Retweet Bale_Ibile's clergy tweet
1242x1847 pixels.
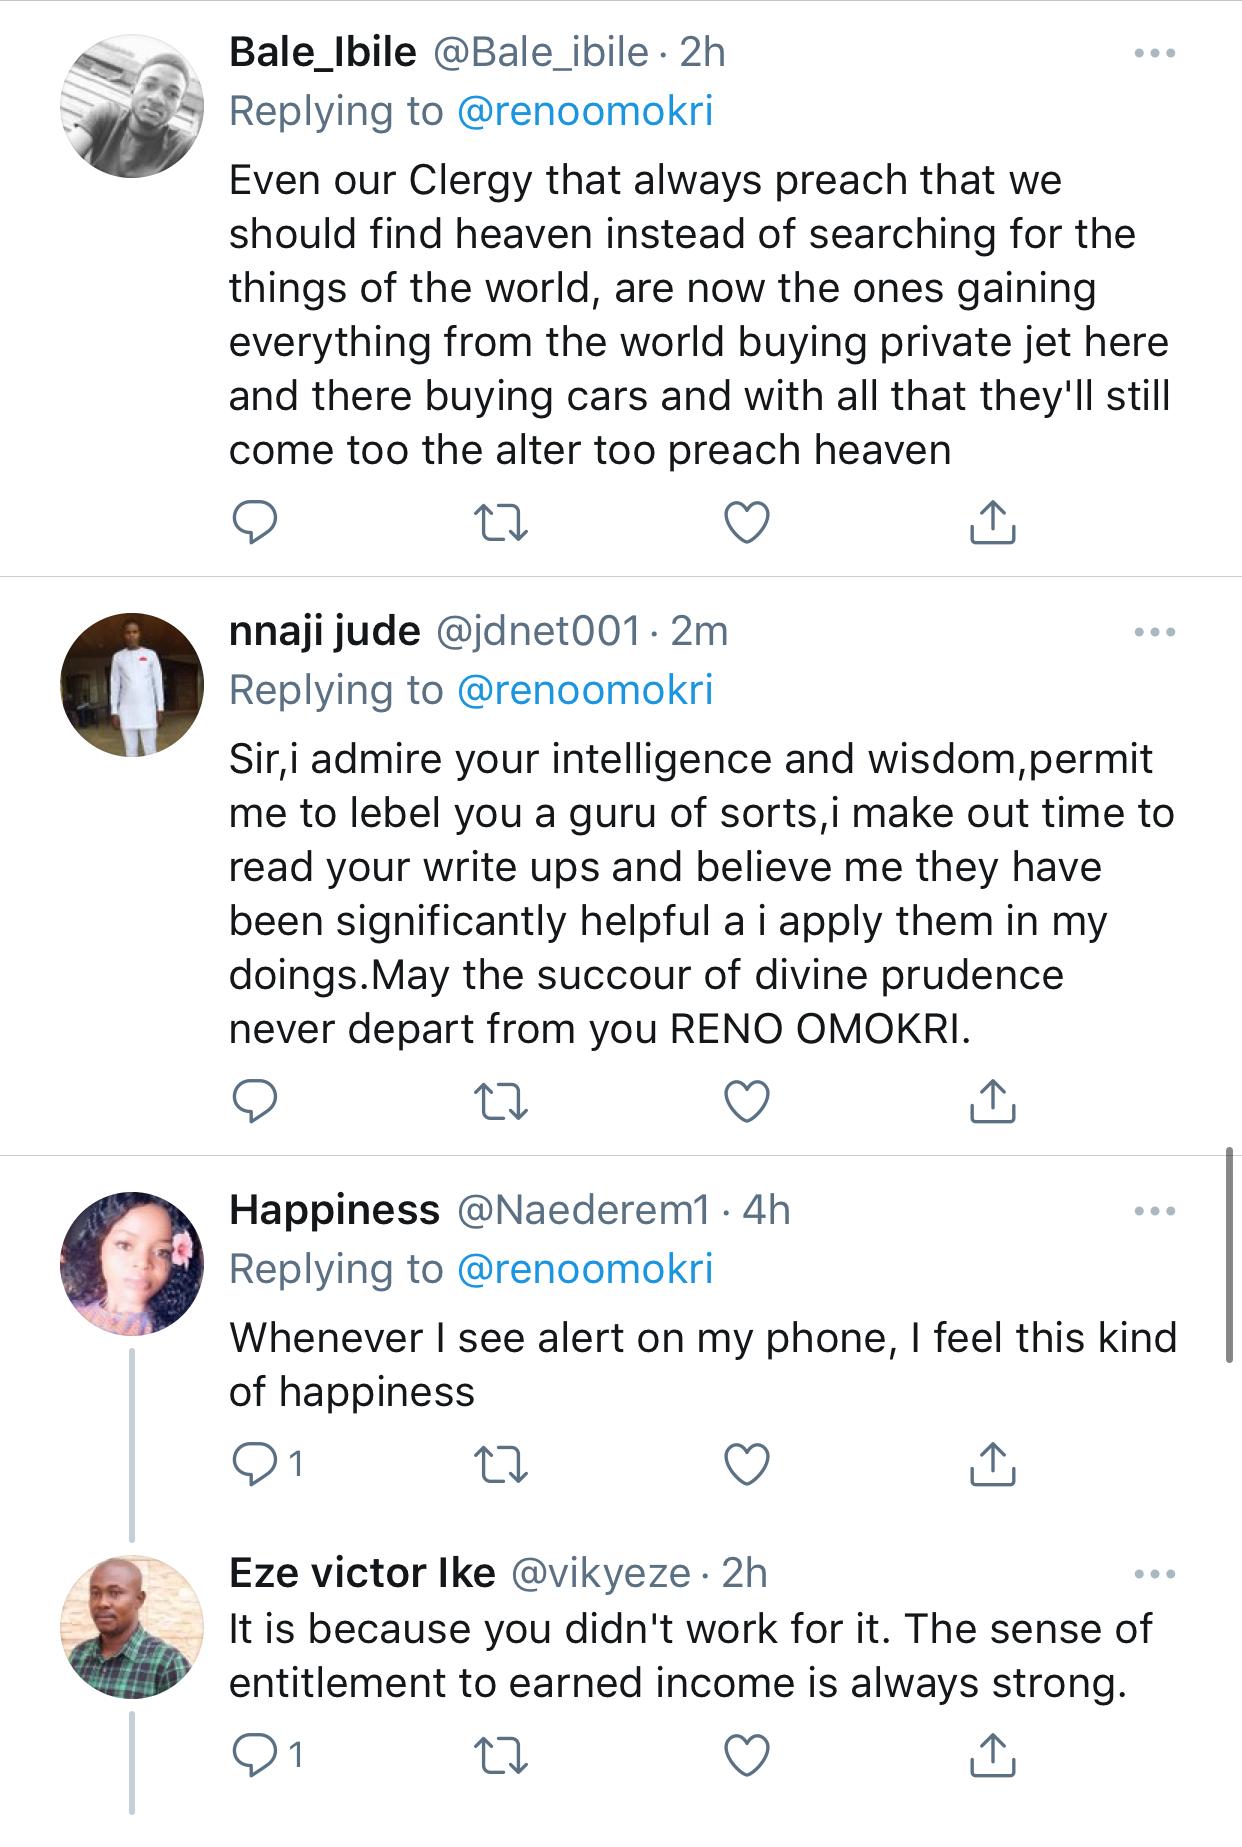pos(500,522)
